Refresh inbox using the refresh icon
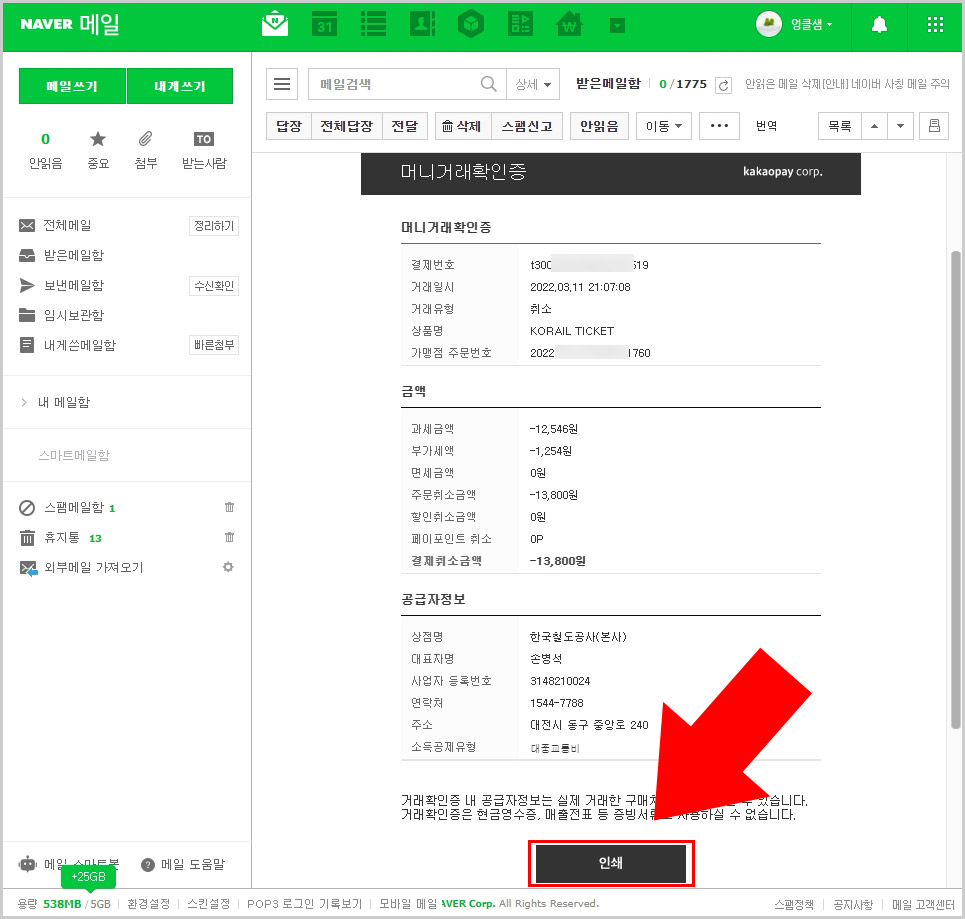This screenshot has width=965, height=919. (x=723, y=85)
